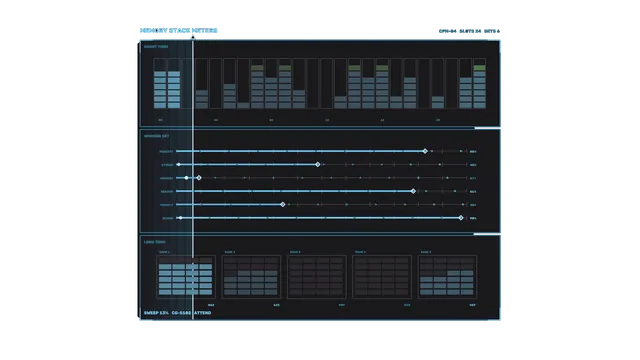Click the SLOTS 24 readout
The image size is (640, 360).
click(470, 31)
